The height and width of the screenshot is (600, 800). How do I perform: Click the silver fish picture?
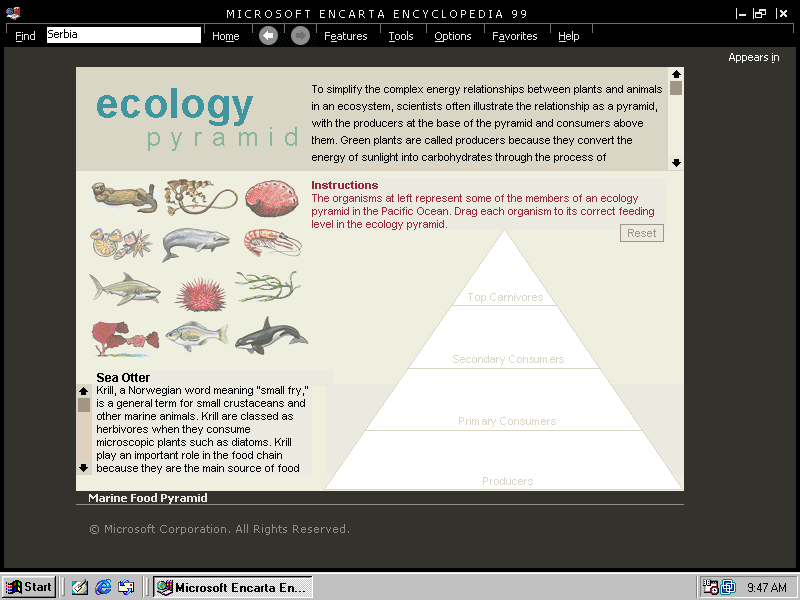196,336
